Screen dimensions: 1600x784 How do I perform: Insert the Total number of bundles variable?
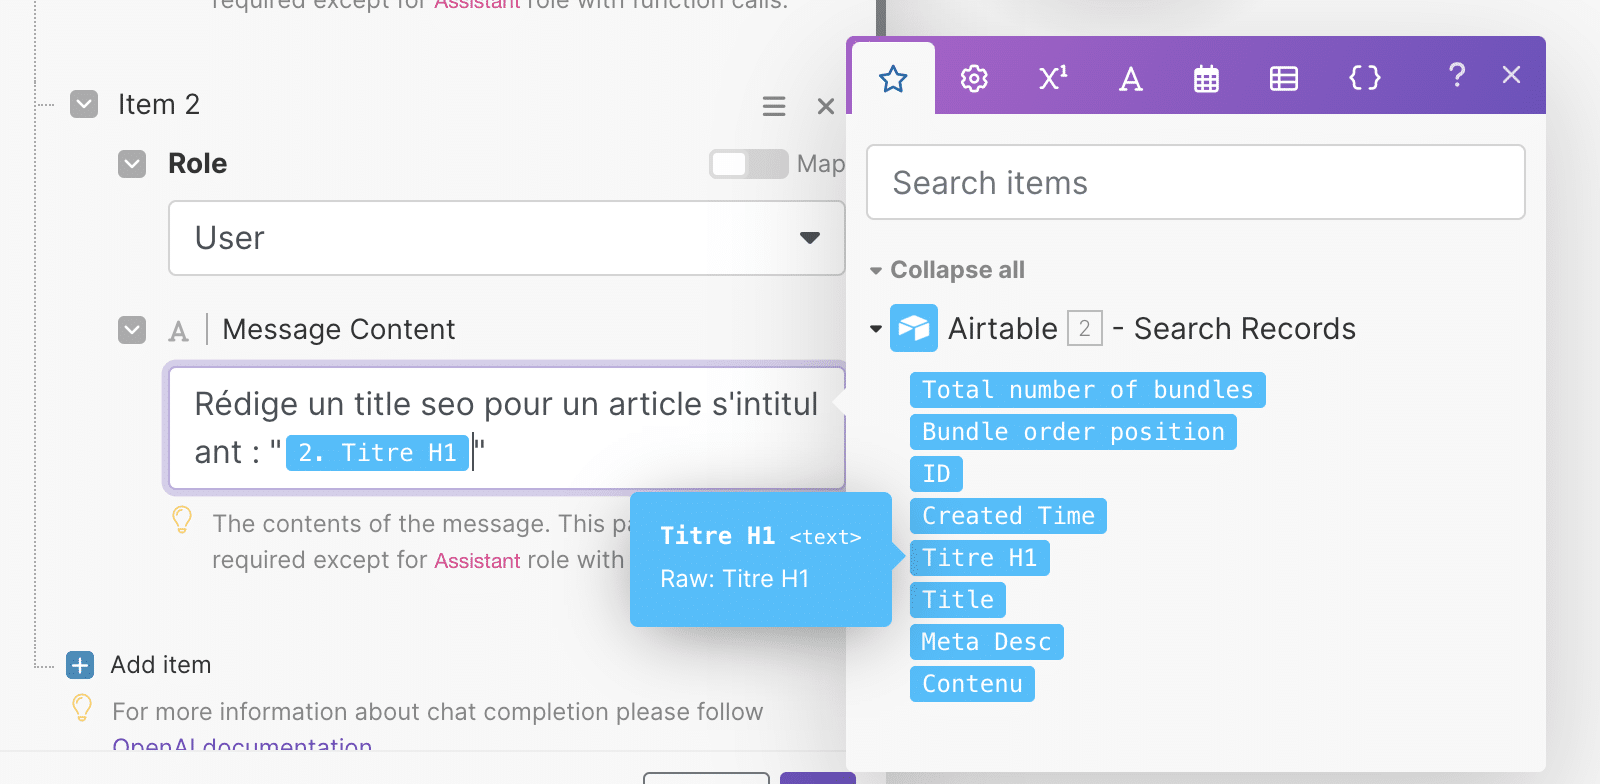point(1087,390)
